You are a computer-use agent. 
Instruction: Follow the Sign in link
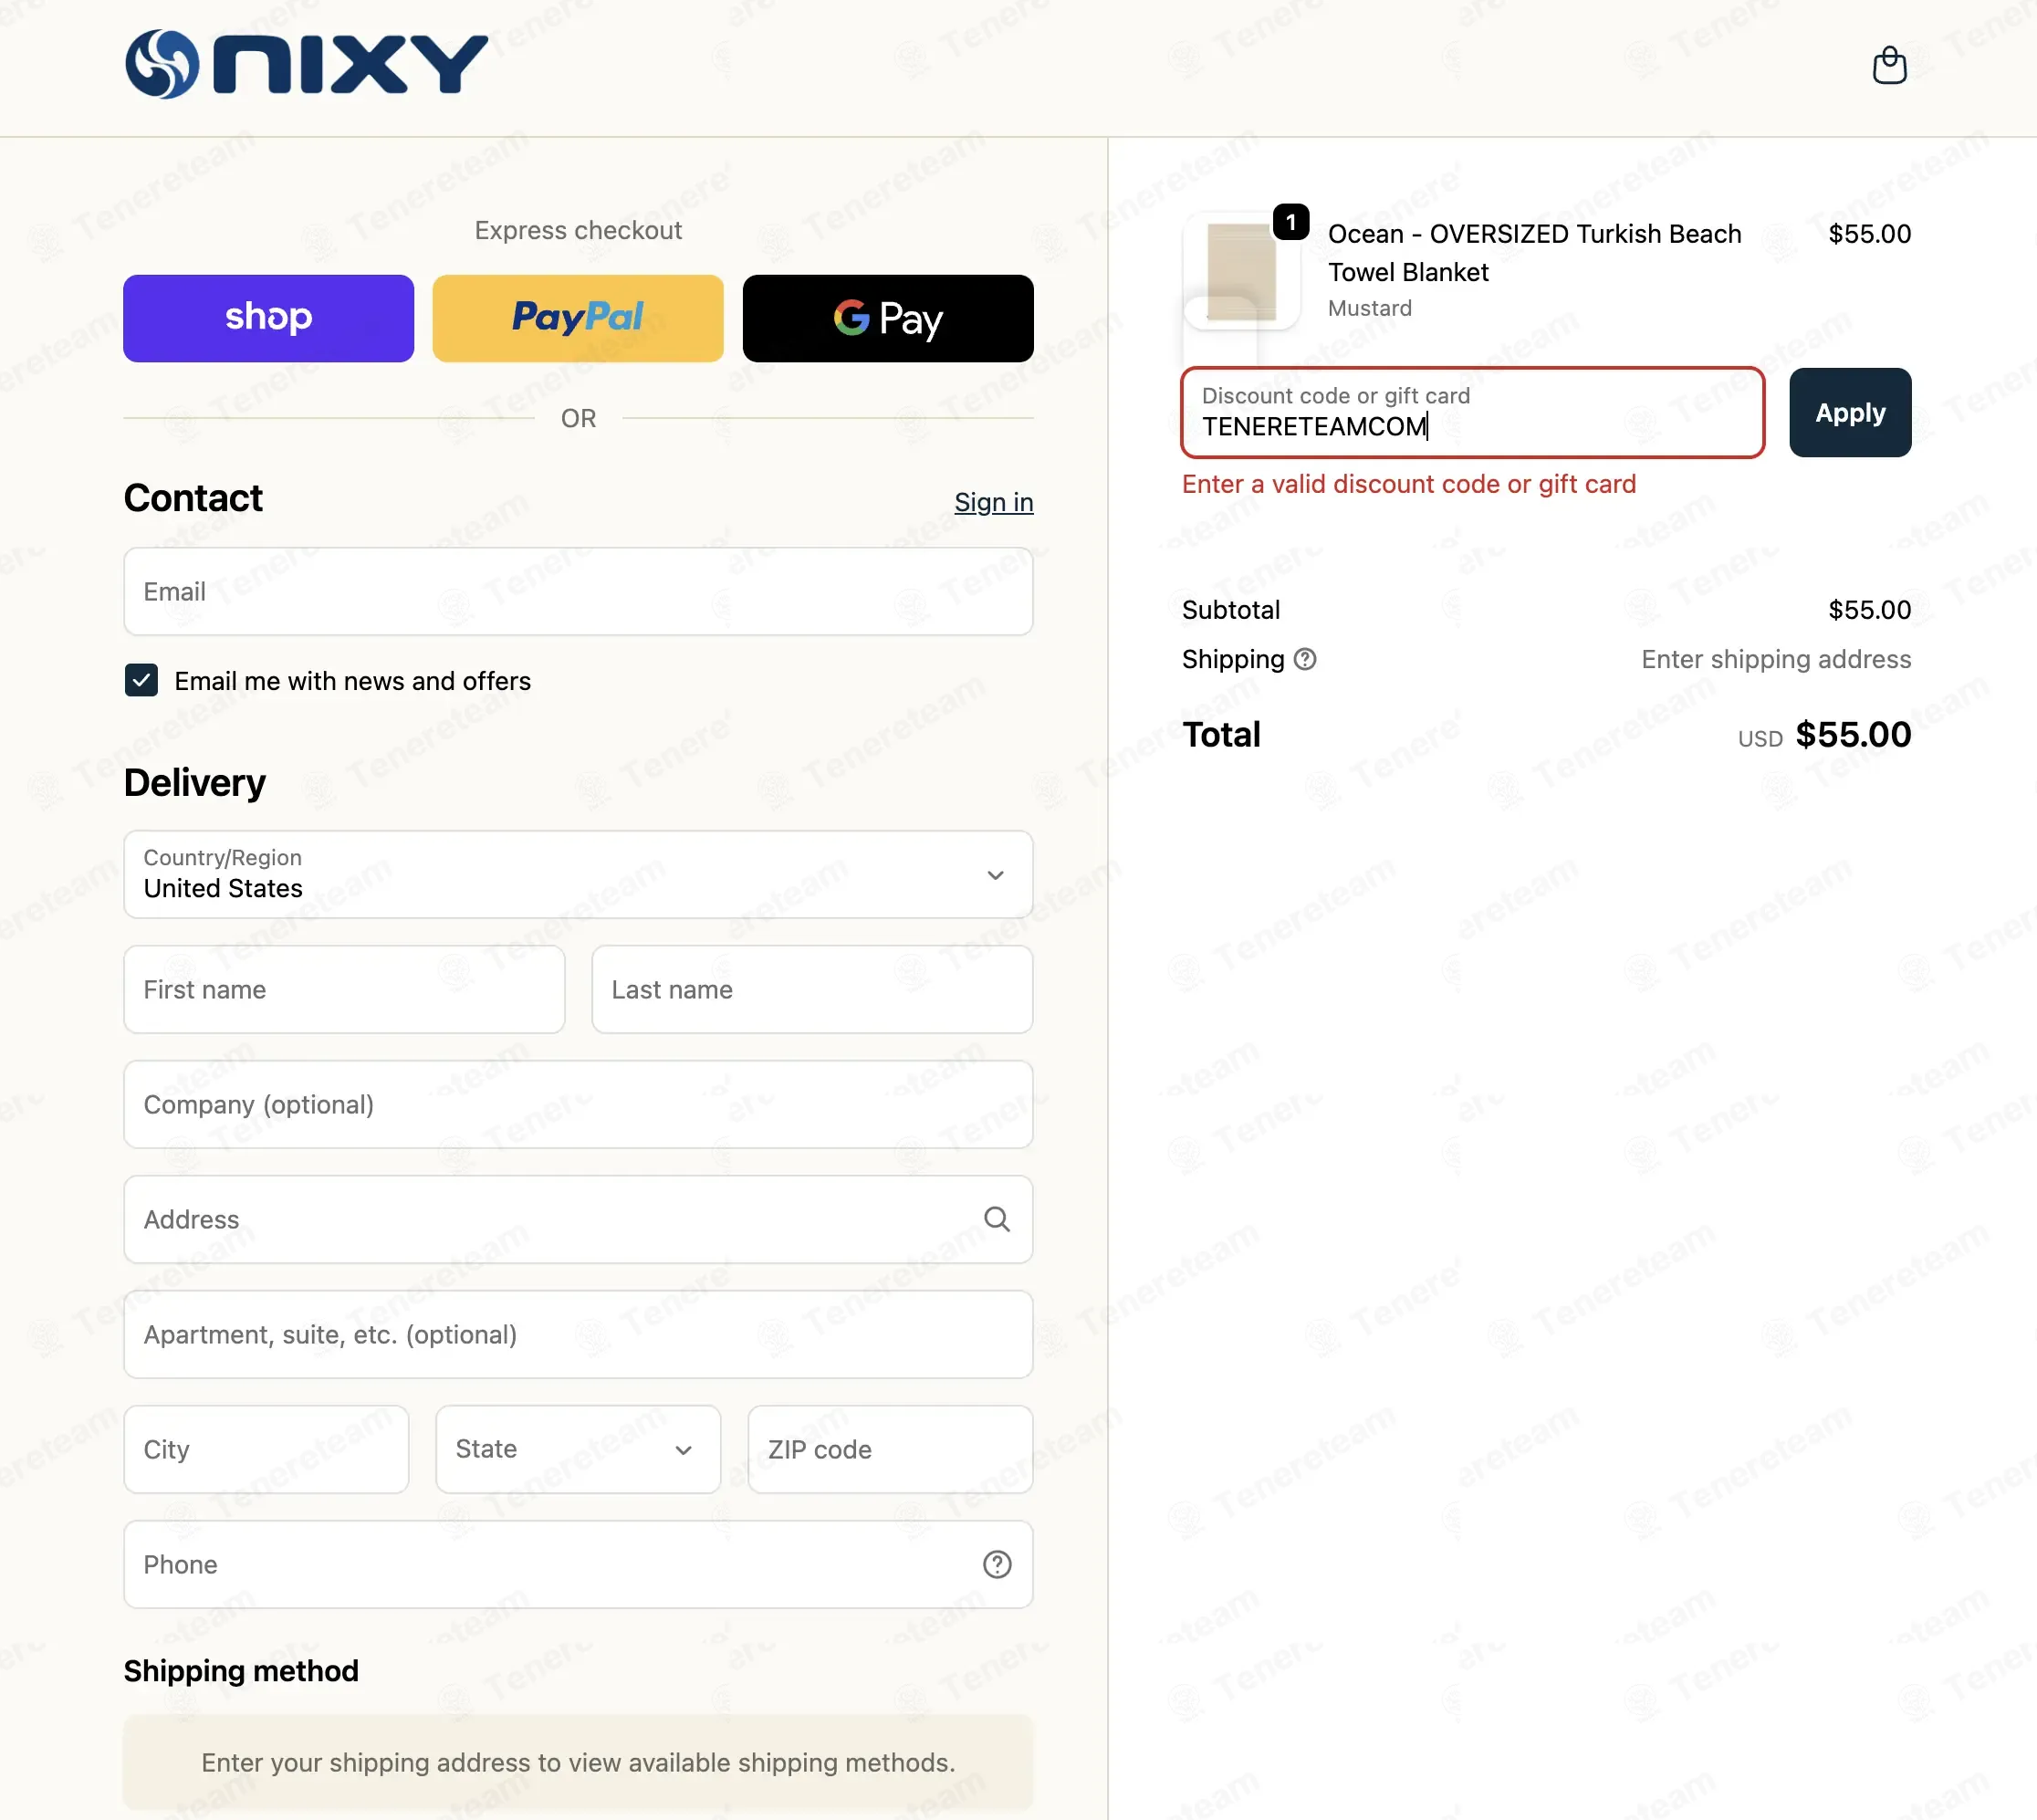993,502
